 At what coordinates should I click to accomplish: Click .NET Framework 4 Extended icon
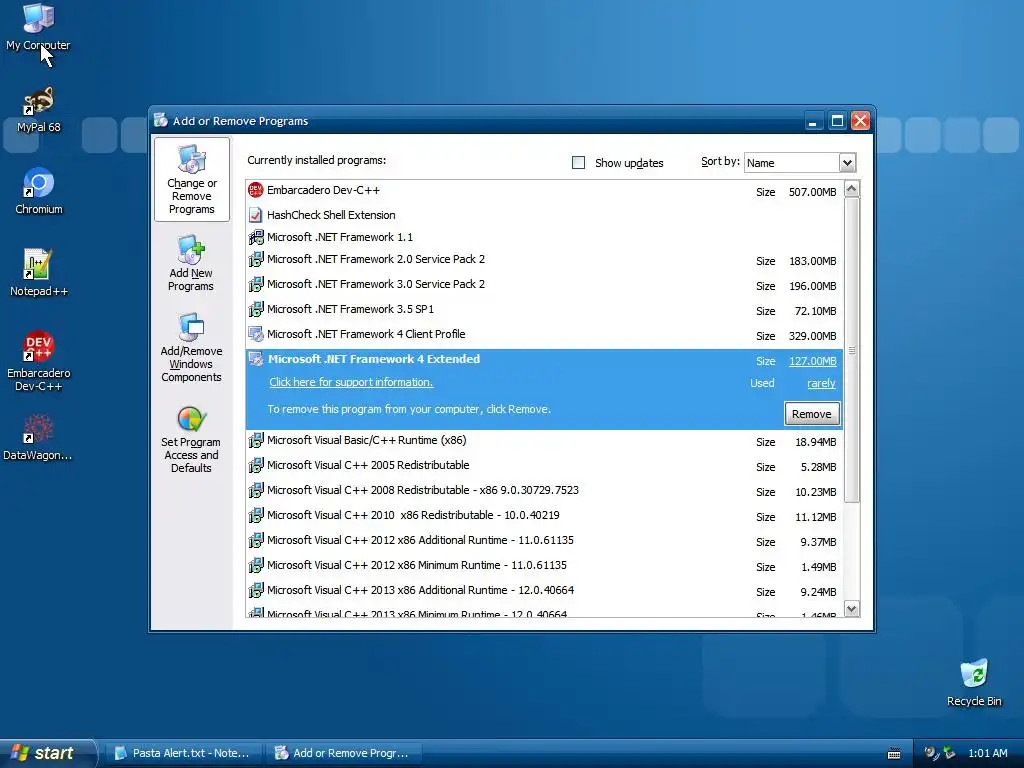[x=255, y=359]
